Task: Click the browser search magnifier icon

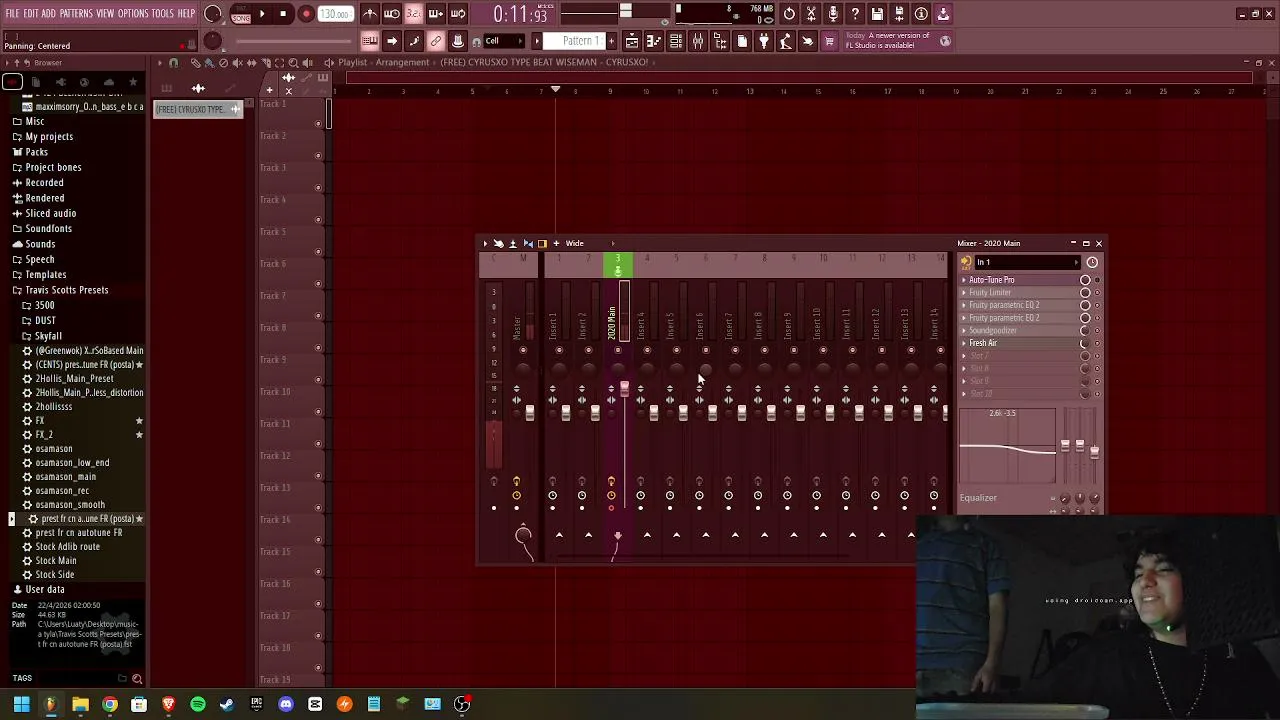Action: point(137,679)
